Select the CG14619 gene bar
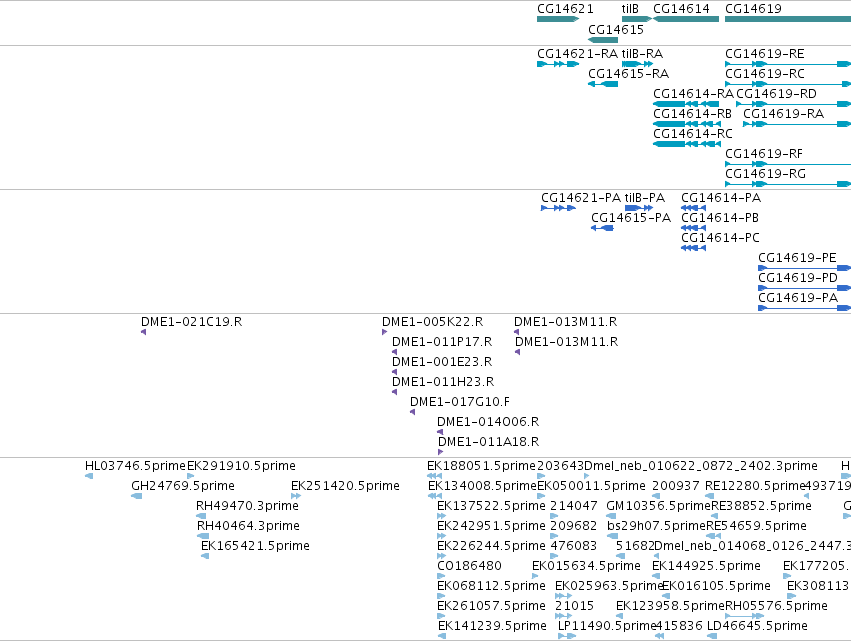The height and width of the screenshot is (641, 851). [x=788, y=19]
